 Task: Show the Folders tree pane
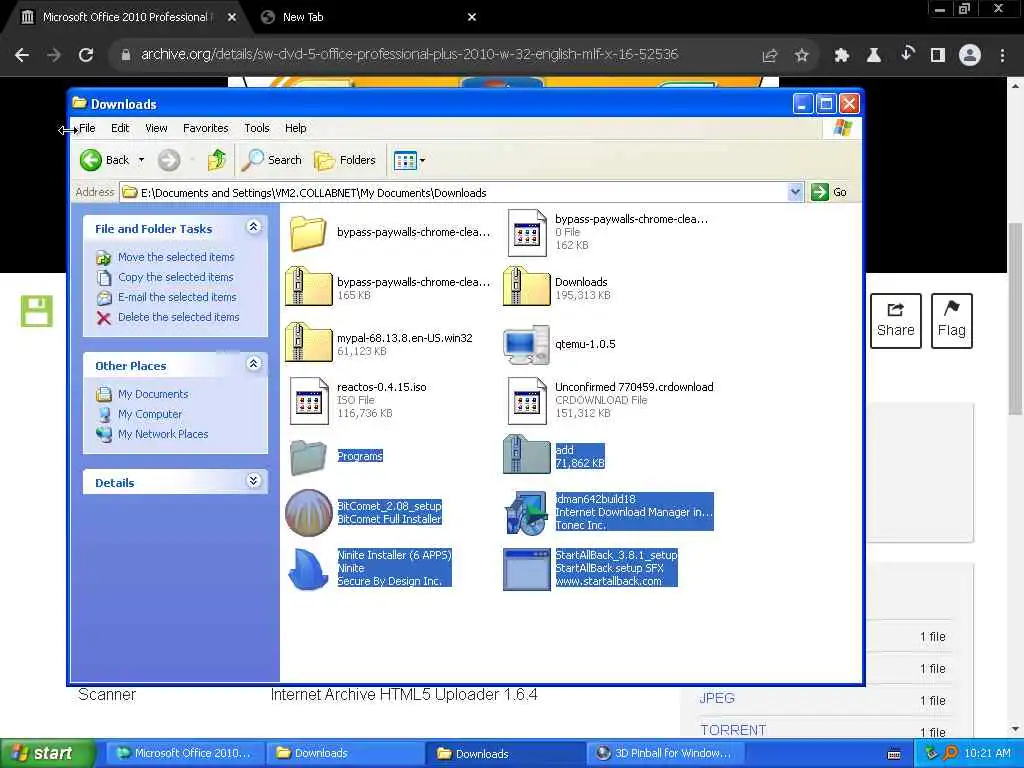coord(345,160)
